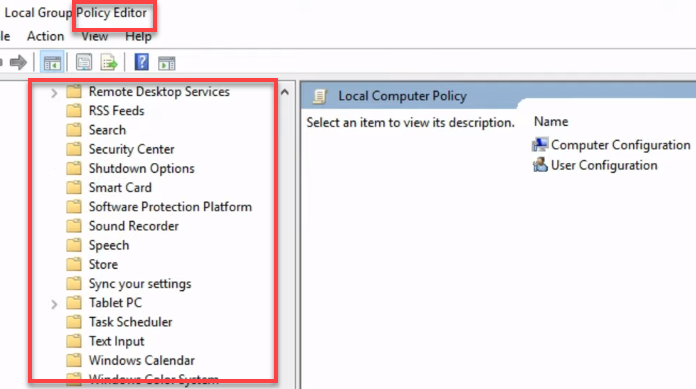Image resolution: width=696 pixels, height=389 pixels.
Task: Click the Task Scheduler folder icon
Action: [x=74, y=322]
